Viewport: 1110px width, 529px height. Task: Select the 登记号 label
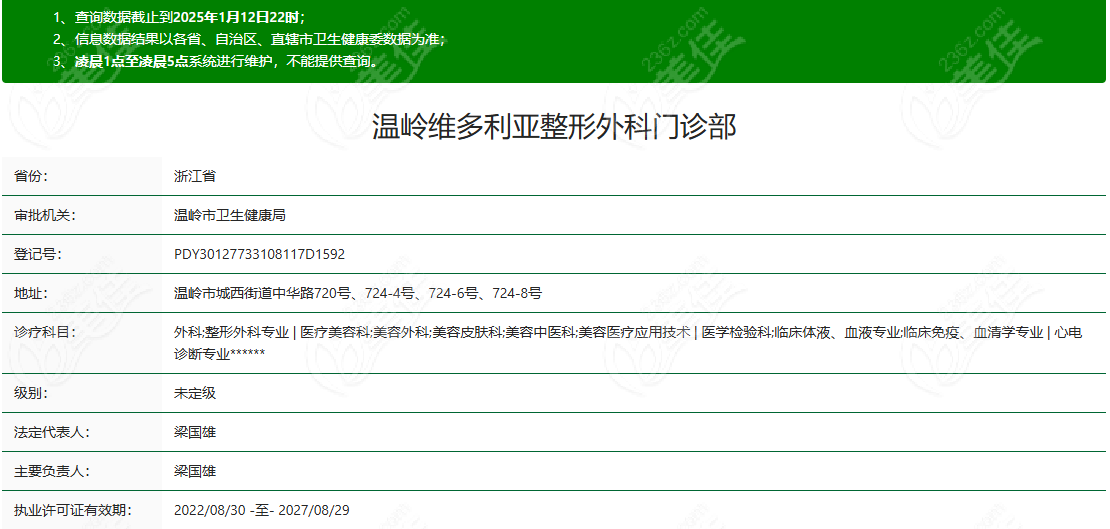pyautogui.click(x=38, y=254)
